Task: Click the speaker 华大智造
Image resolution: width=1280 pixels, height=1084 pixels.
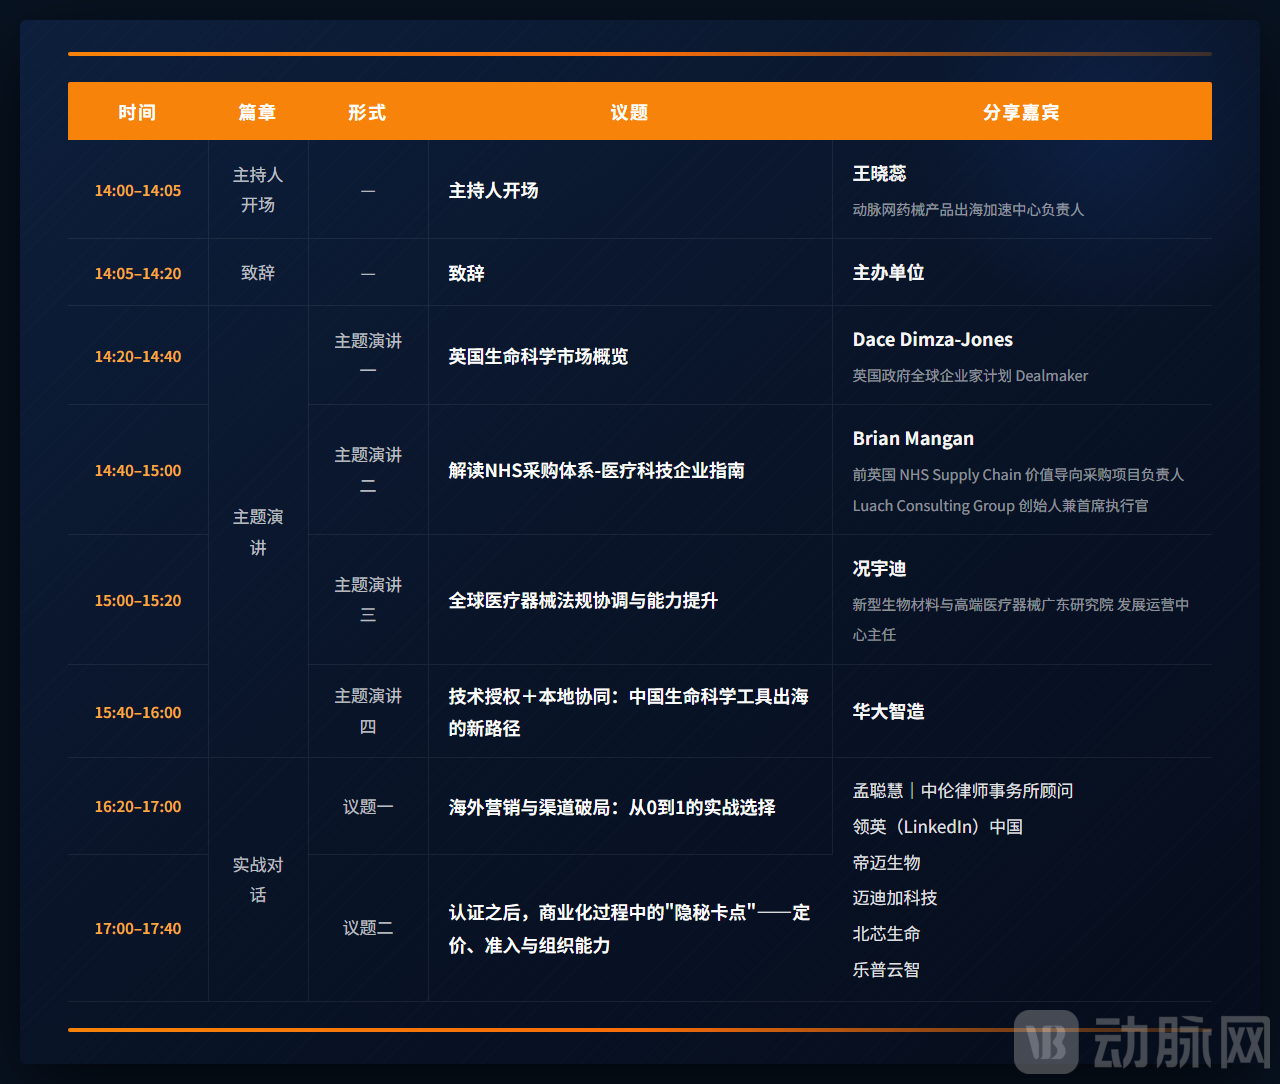Action: pyautogui.click(x=888, y=711)
